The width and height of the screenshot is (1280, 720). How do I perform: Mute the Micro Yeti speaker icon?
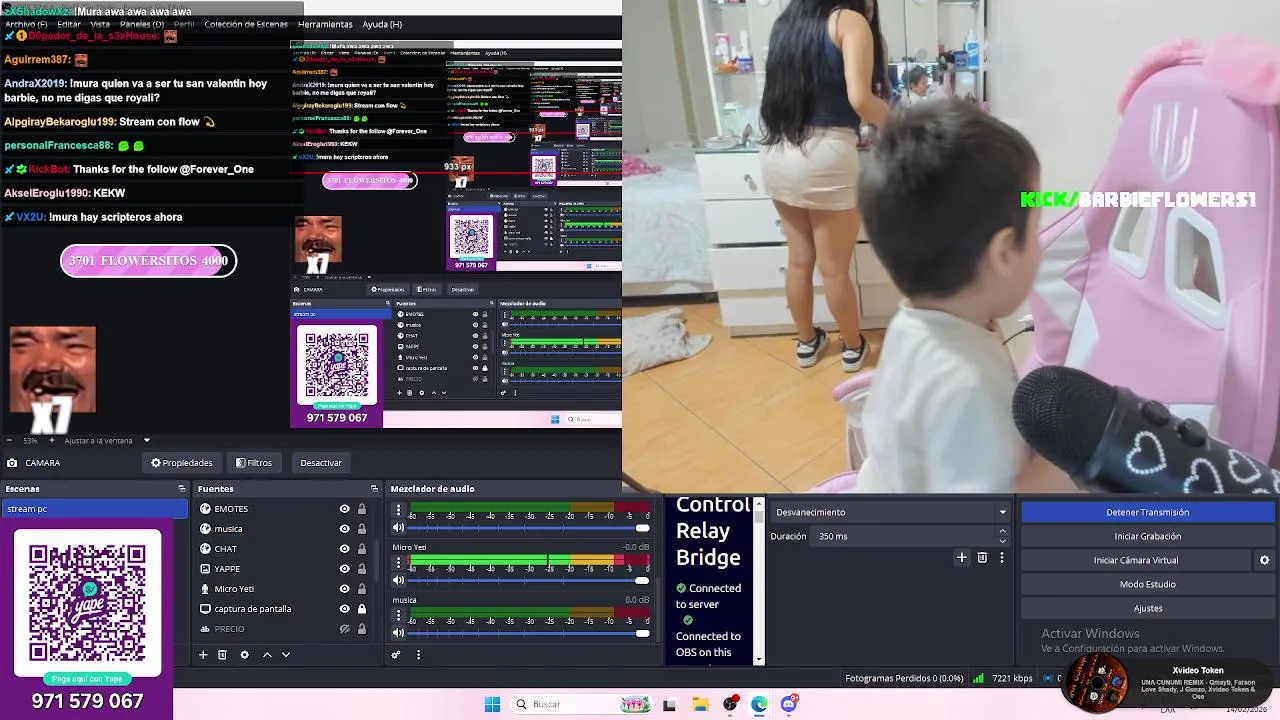coord(398,580)
